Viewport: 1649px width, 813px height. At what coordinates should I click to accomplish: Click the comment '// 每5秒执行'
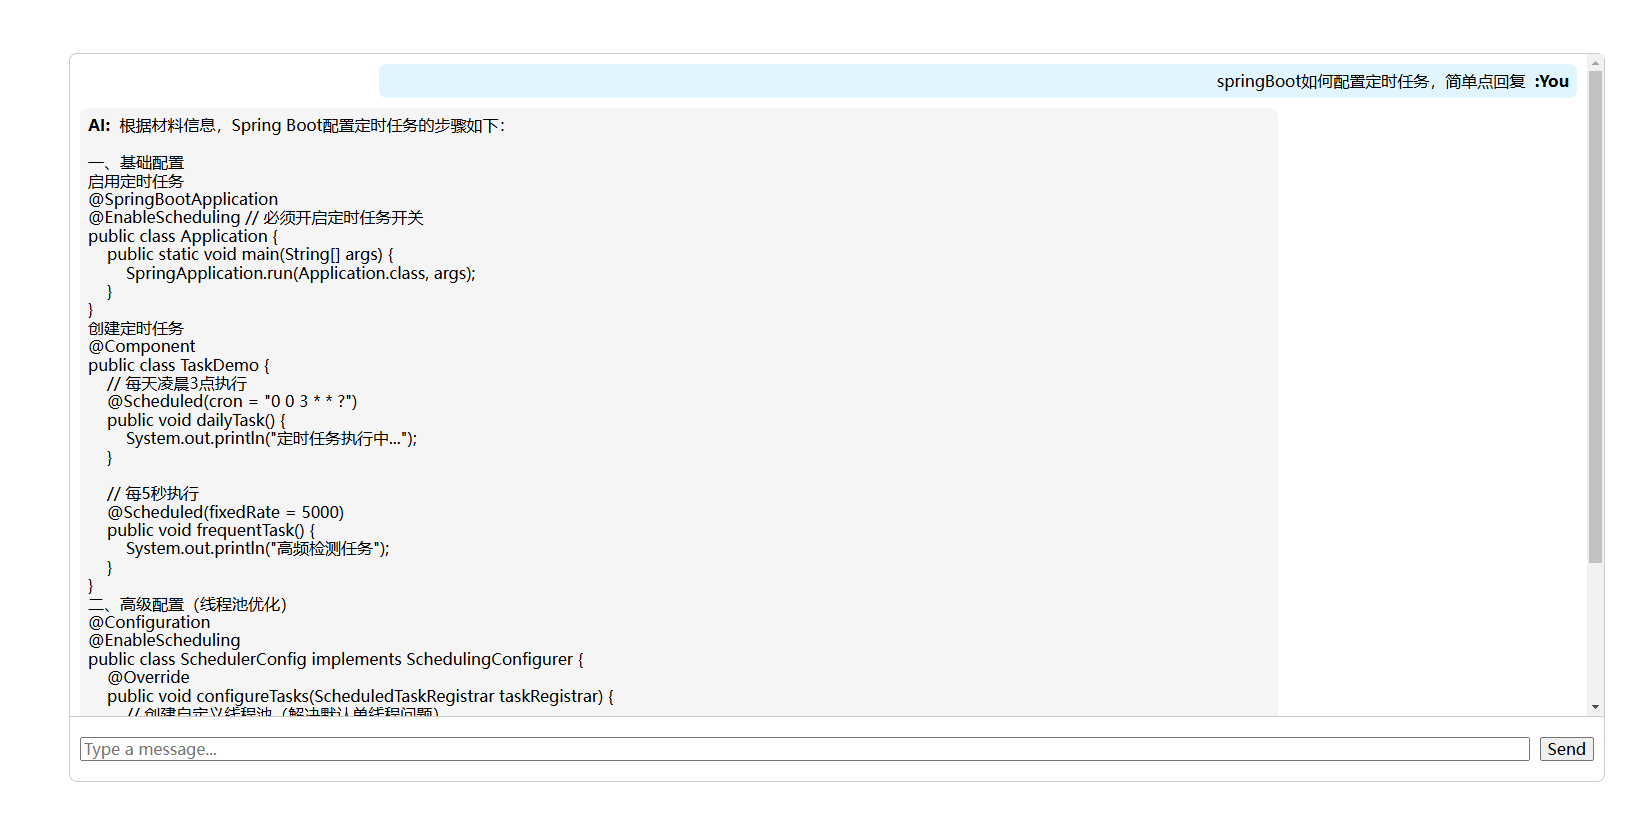[x=153, y=493]
